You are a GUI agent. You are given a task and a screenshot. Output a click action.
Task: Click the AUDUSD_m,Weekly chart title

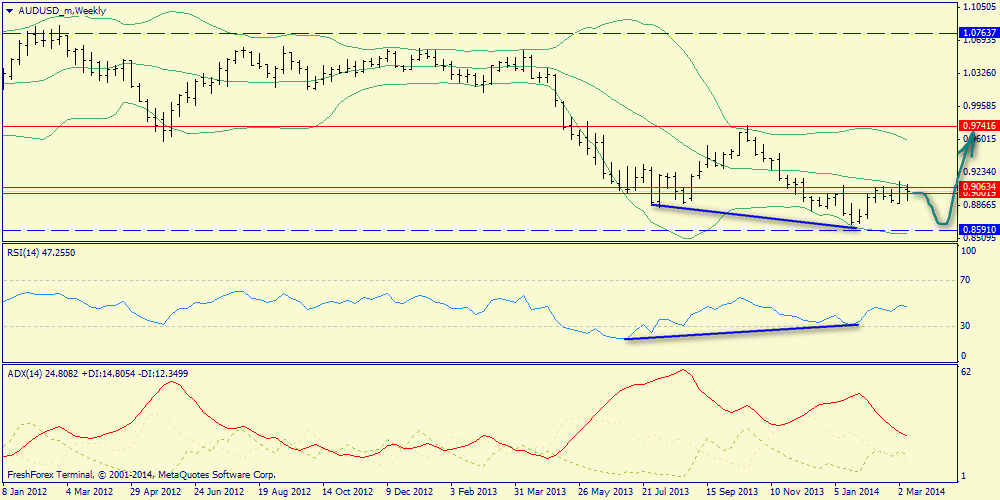62,10
